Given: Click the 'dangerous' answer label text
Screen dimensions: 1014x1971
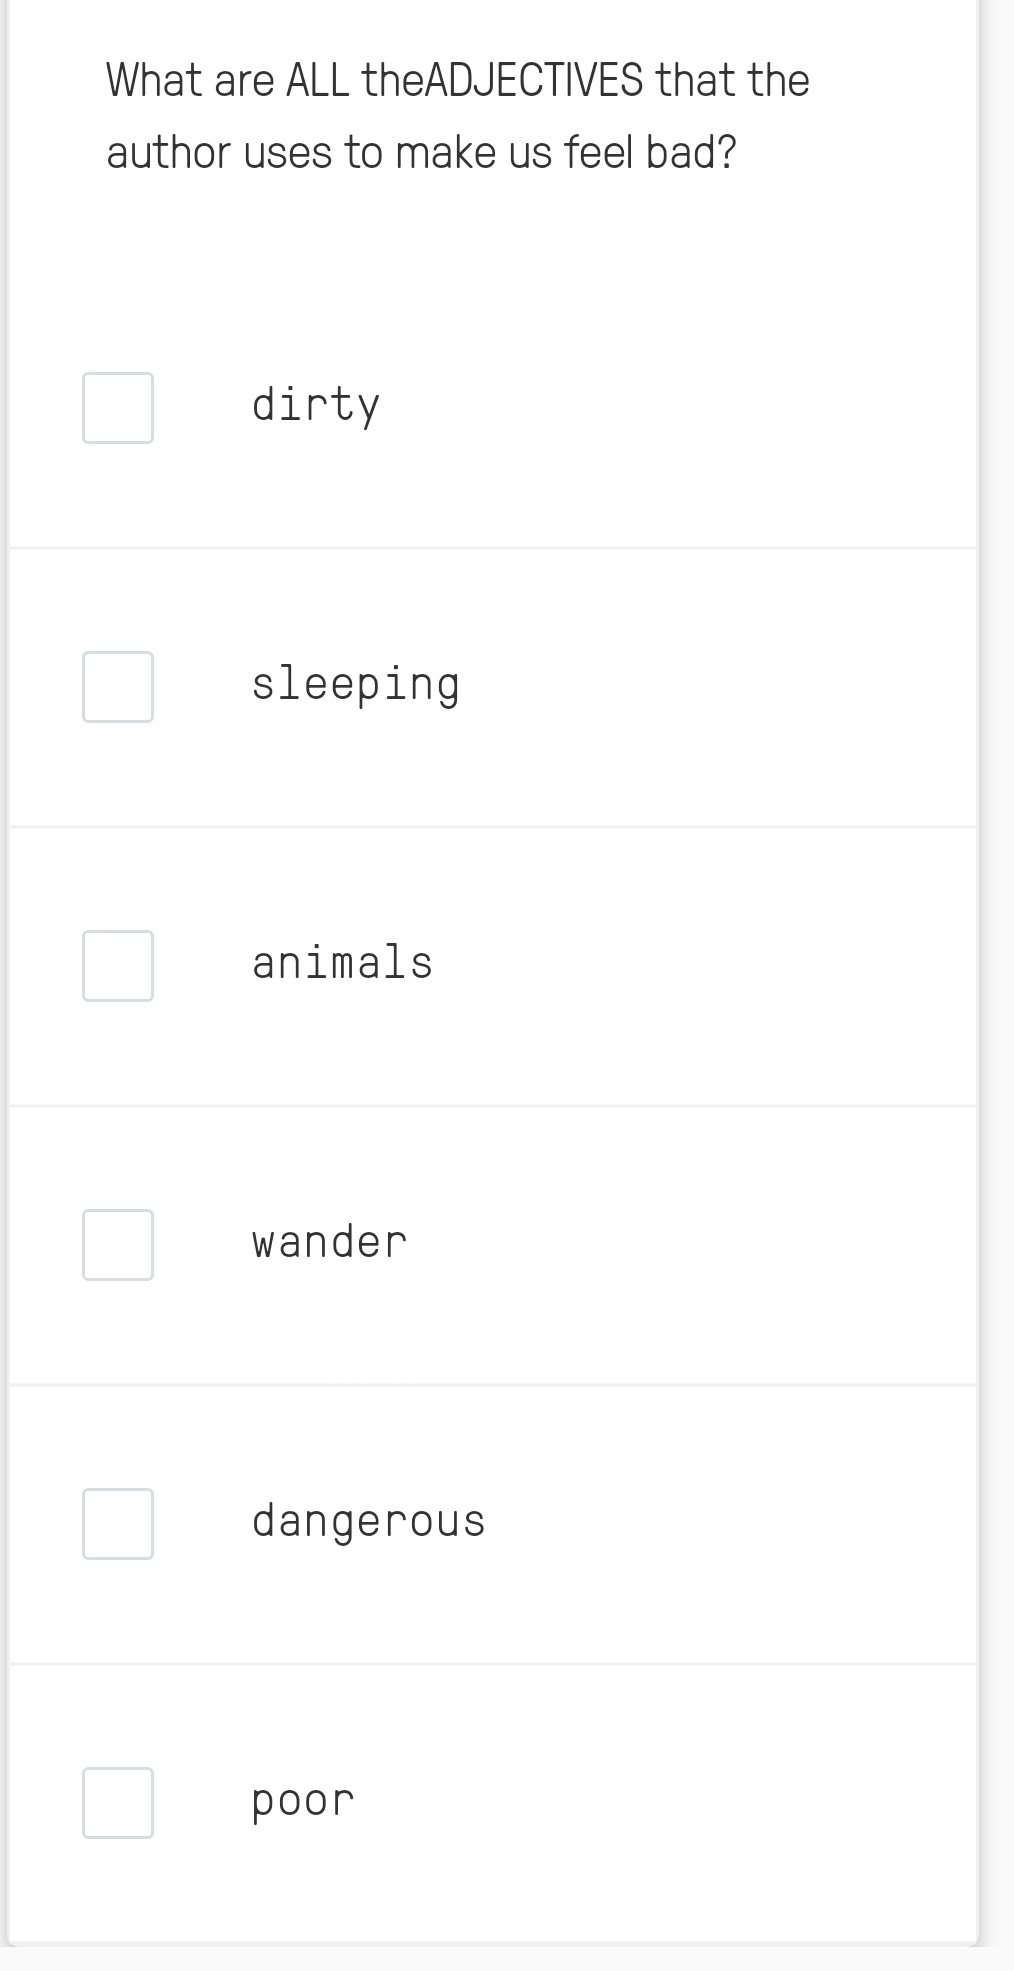Looking at the screenshot, I should [x=368, y=1521].
